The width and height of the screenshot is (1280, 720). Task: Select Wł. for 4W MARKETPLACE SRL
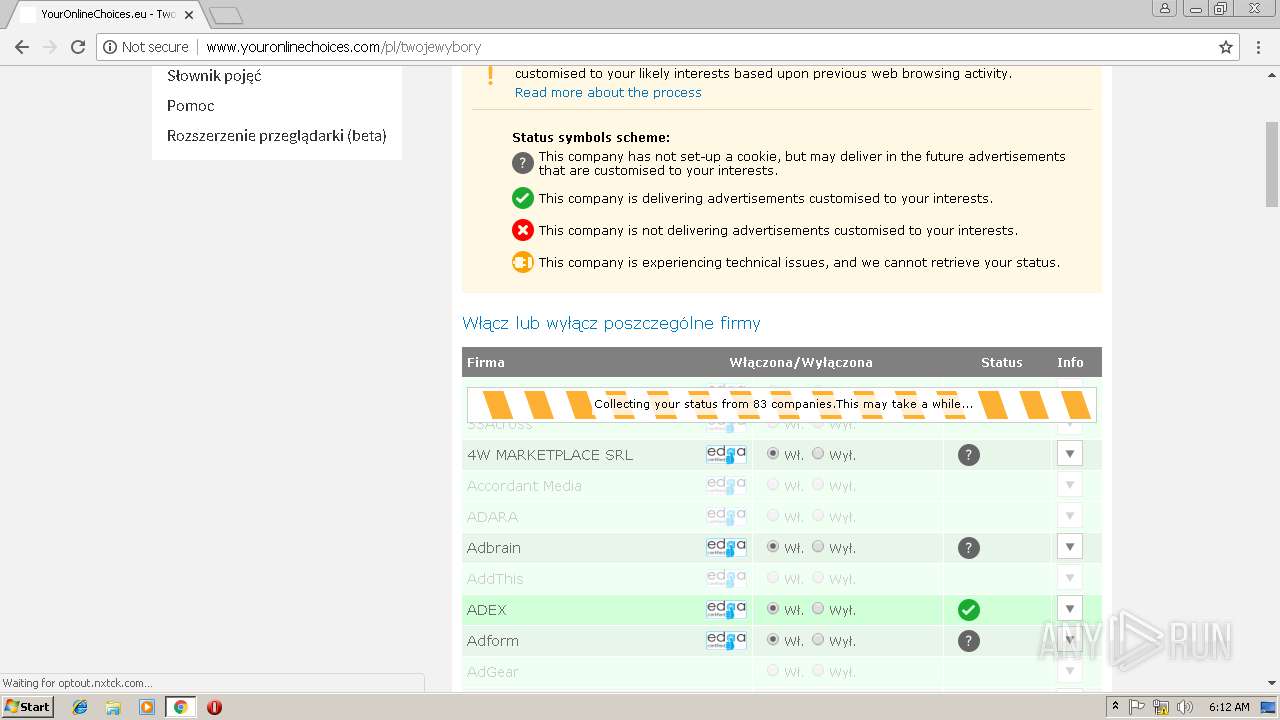click(773, 454)
